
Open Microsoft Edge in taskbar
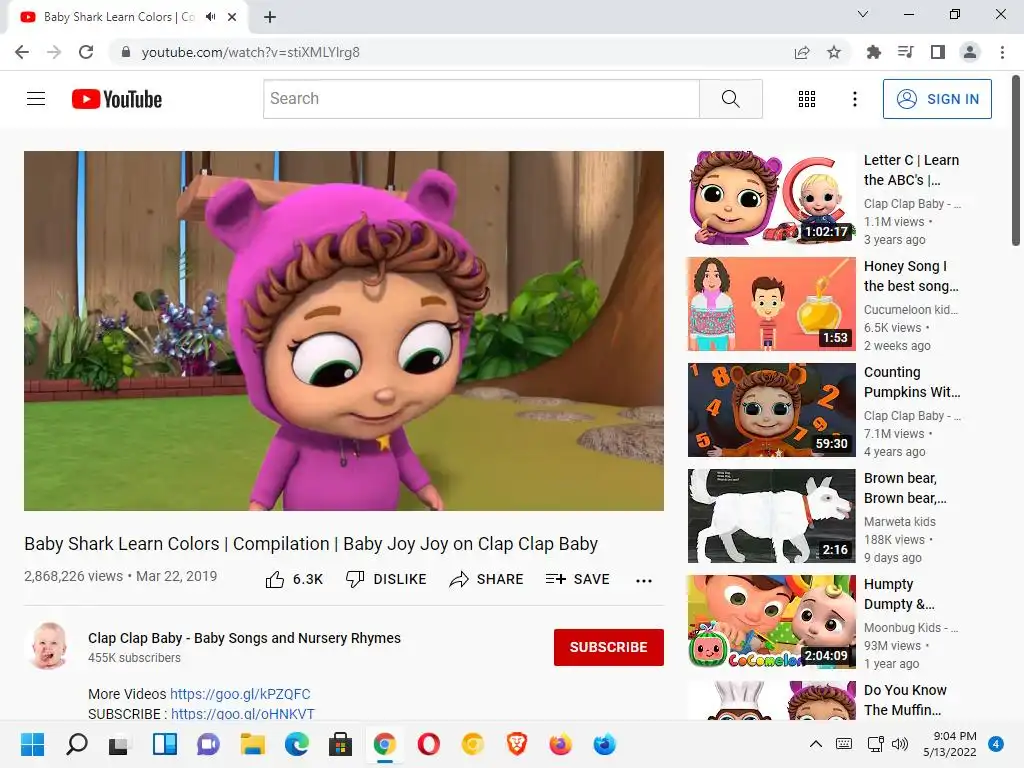pos(296,744)
